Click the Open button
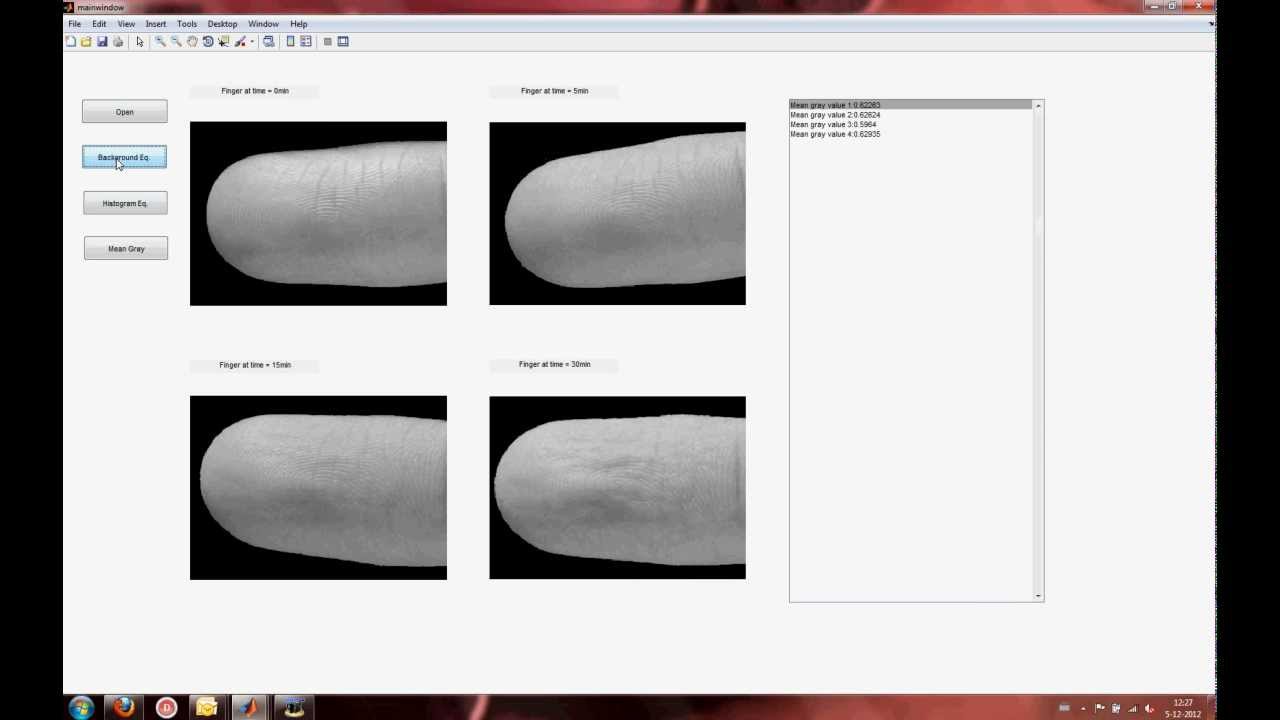Screen dimensions: 1280x720 point(125,112)
